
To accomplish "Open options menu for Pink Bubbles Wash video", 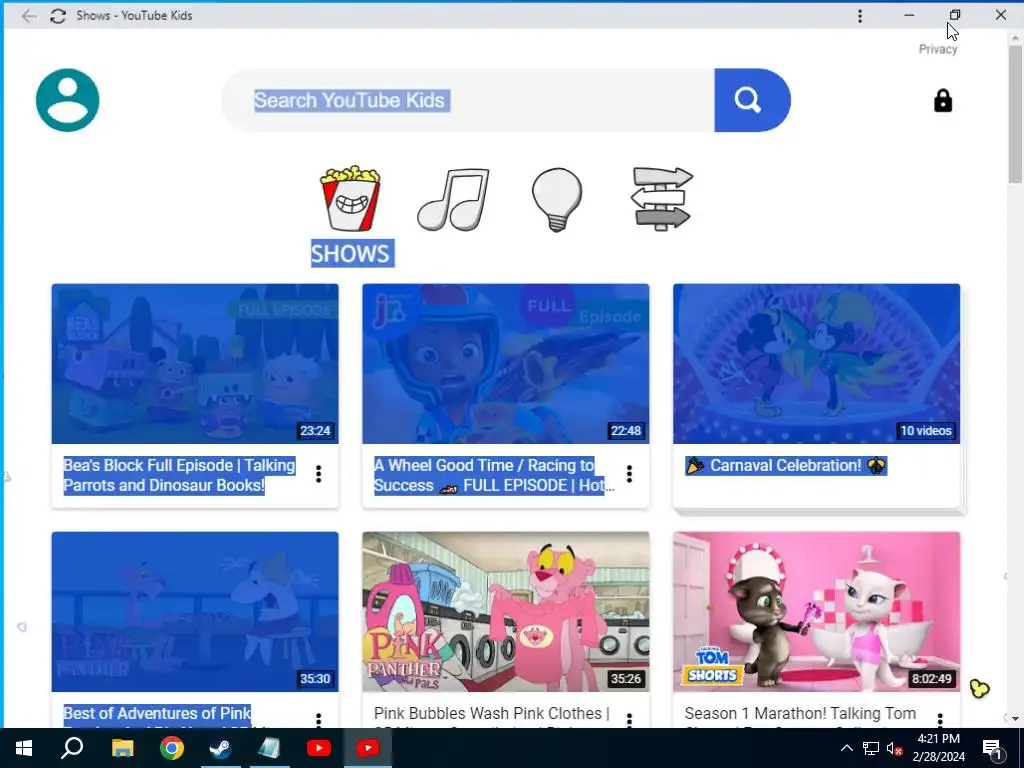I will (630, 719).
